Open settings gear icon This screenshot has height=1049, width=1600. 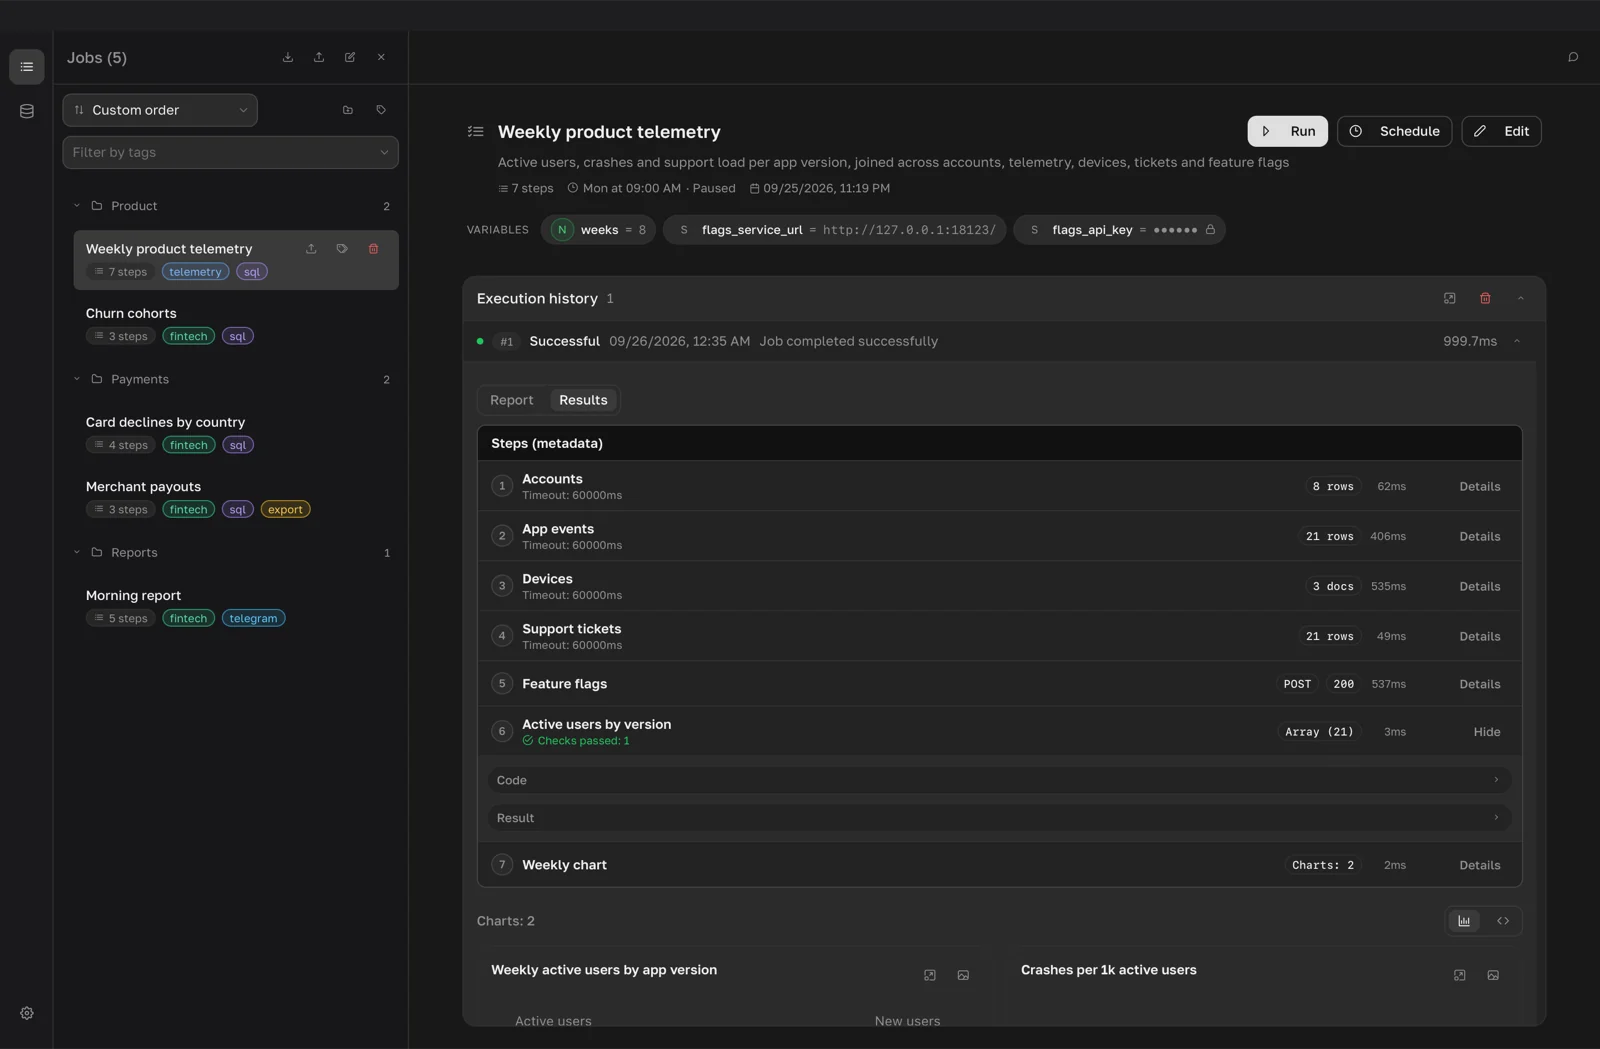pos(27,1013)
